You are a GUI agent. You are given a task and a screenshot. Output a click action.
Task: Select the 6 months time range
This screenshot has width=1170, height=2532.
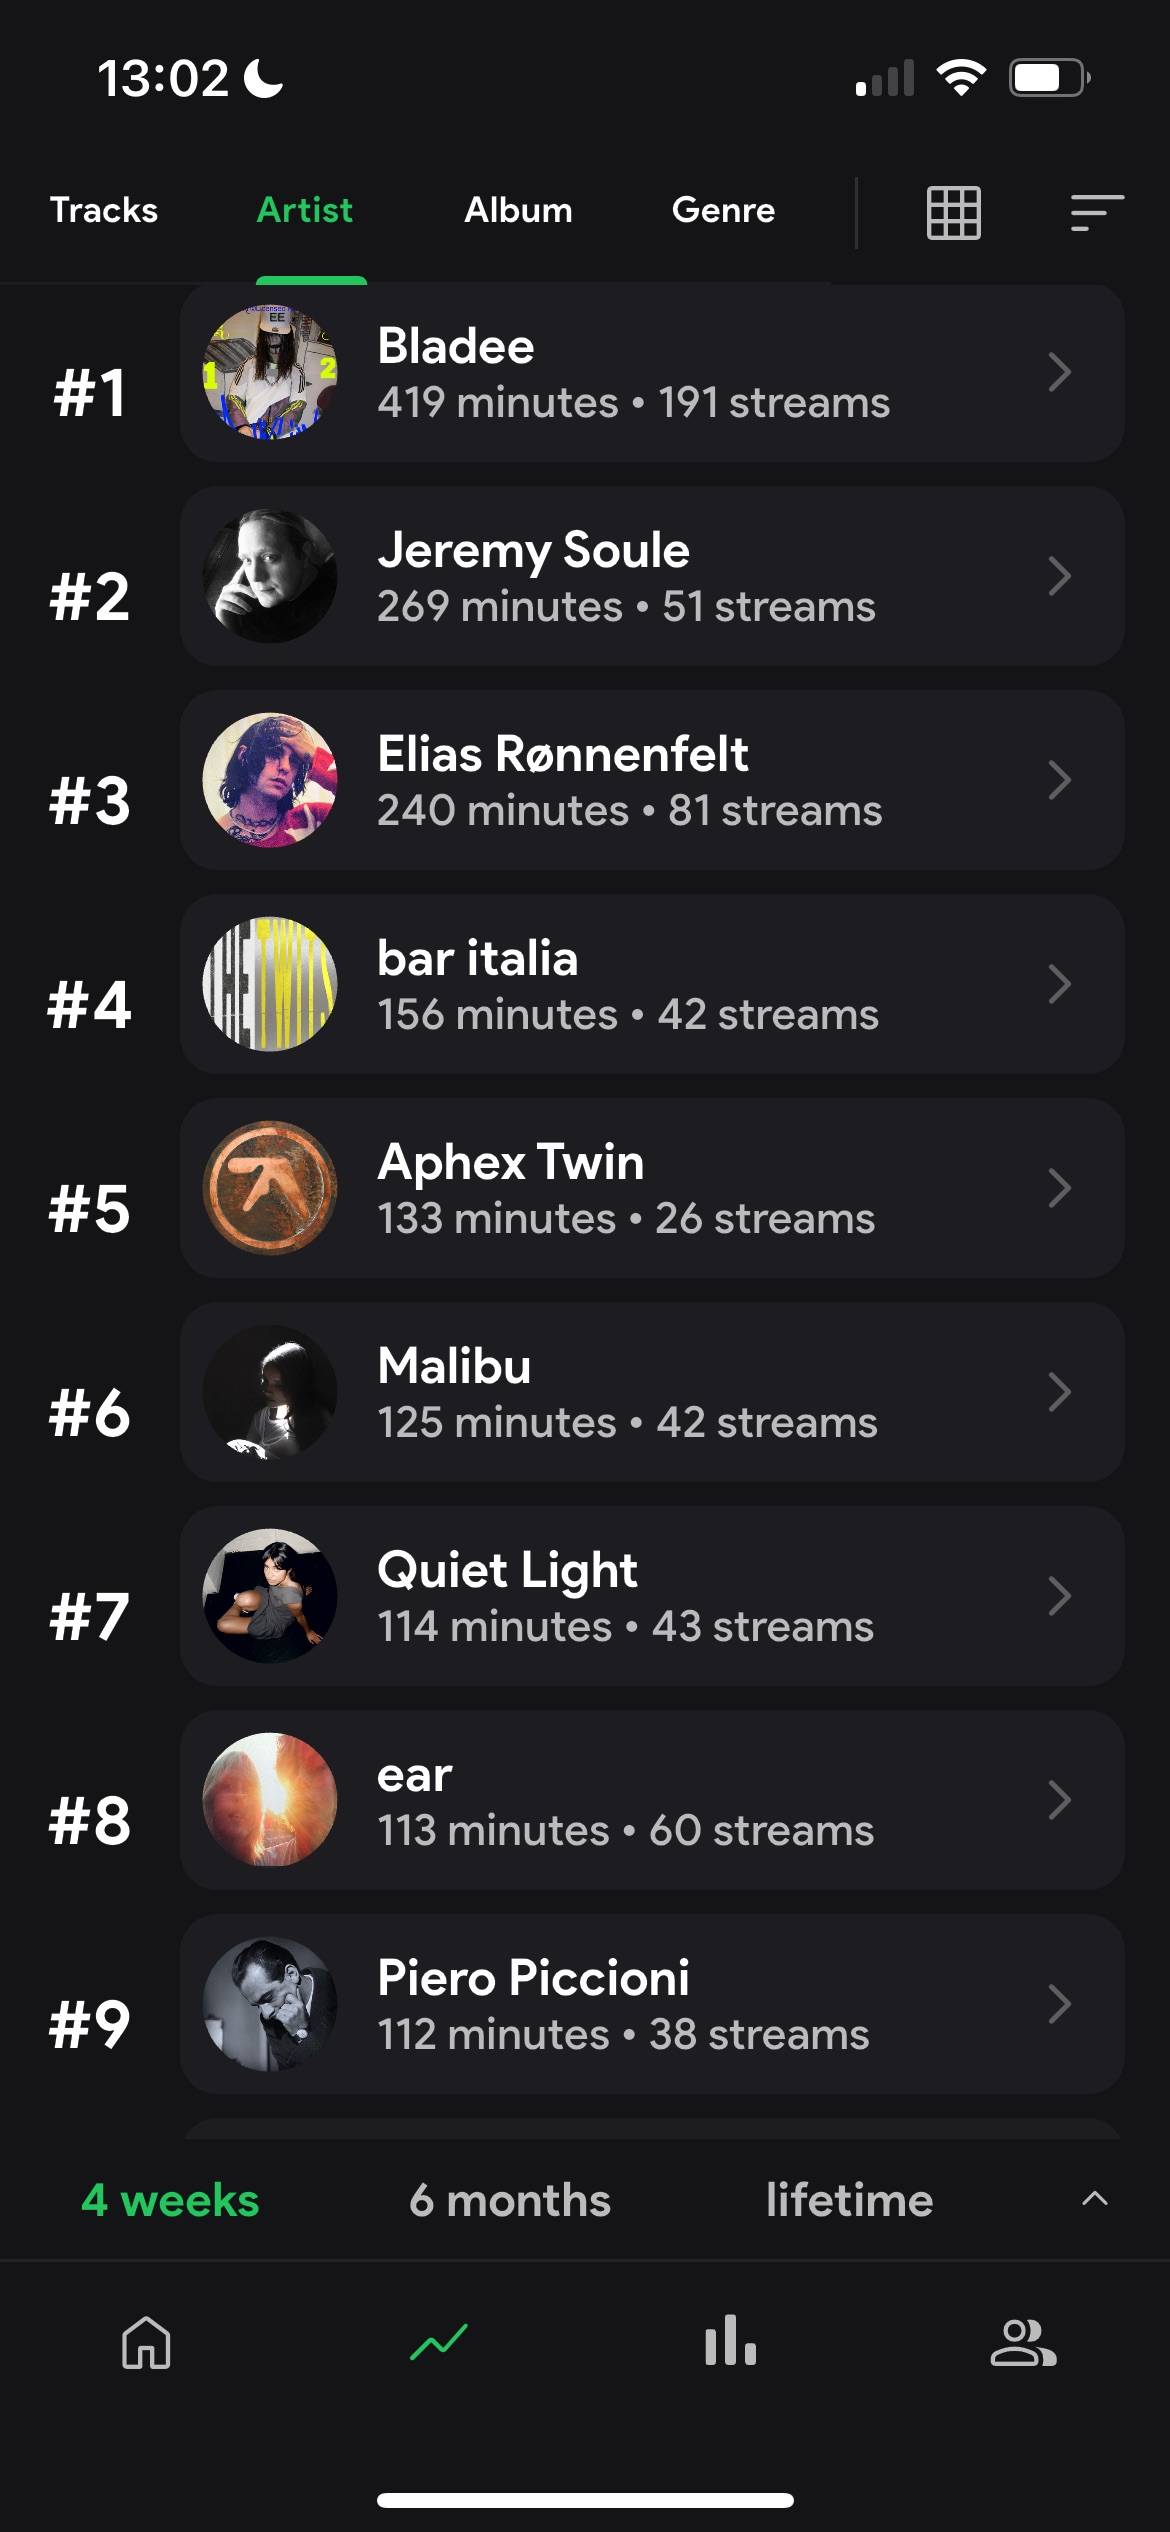(509, 2200)
